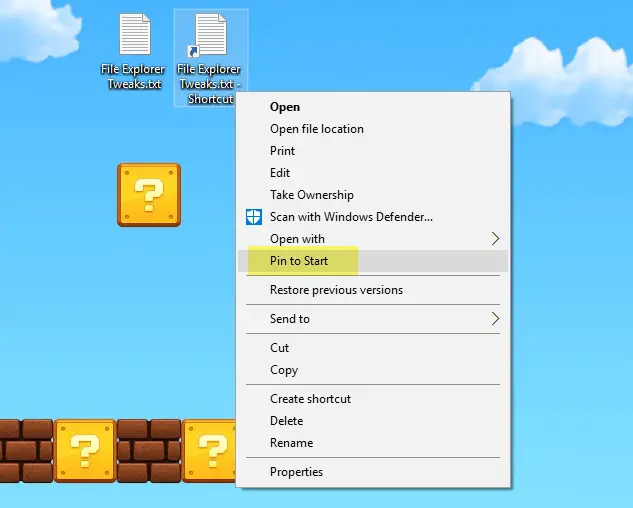This screenshot has width=633, height=508.
Task: Select Rename in the context menu
Action: 373,443
